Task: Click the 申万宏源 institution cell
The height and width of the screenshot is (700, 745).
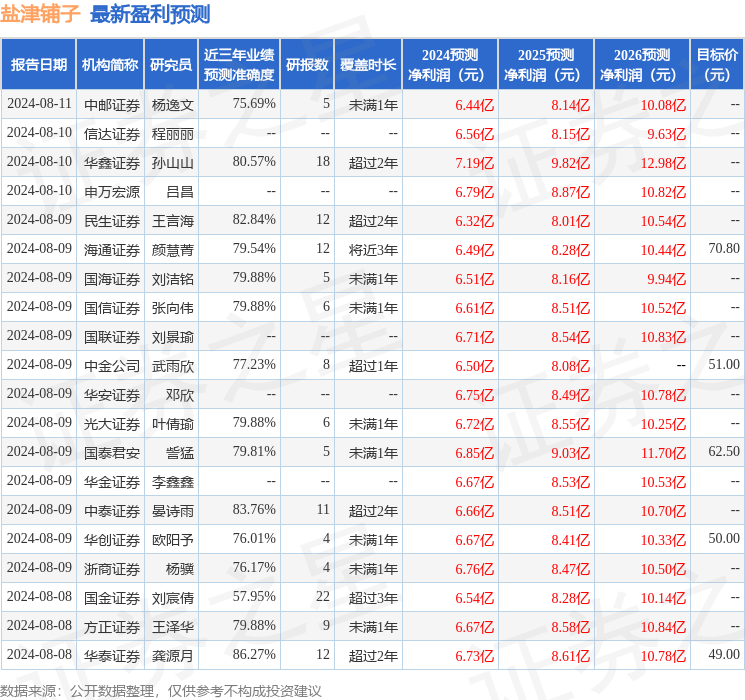Action: click(112, 192)
